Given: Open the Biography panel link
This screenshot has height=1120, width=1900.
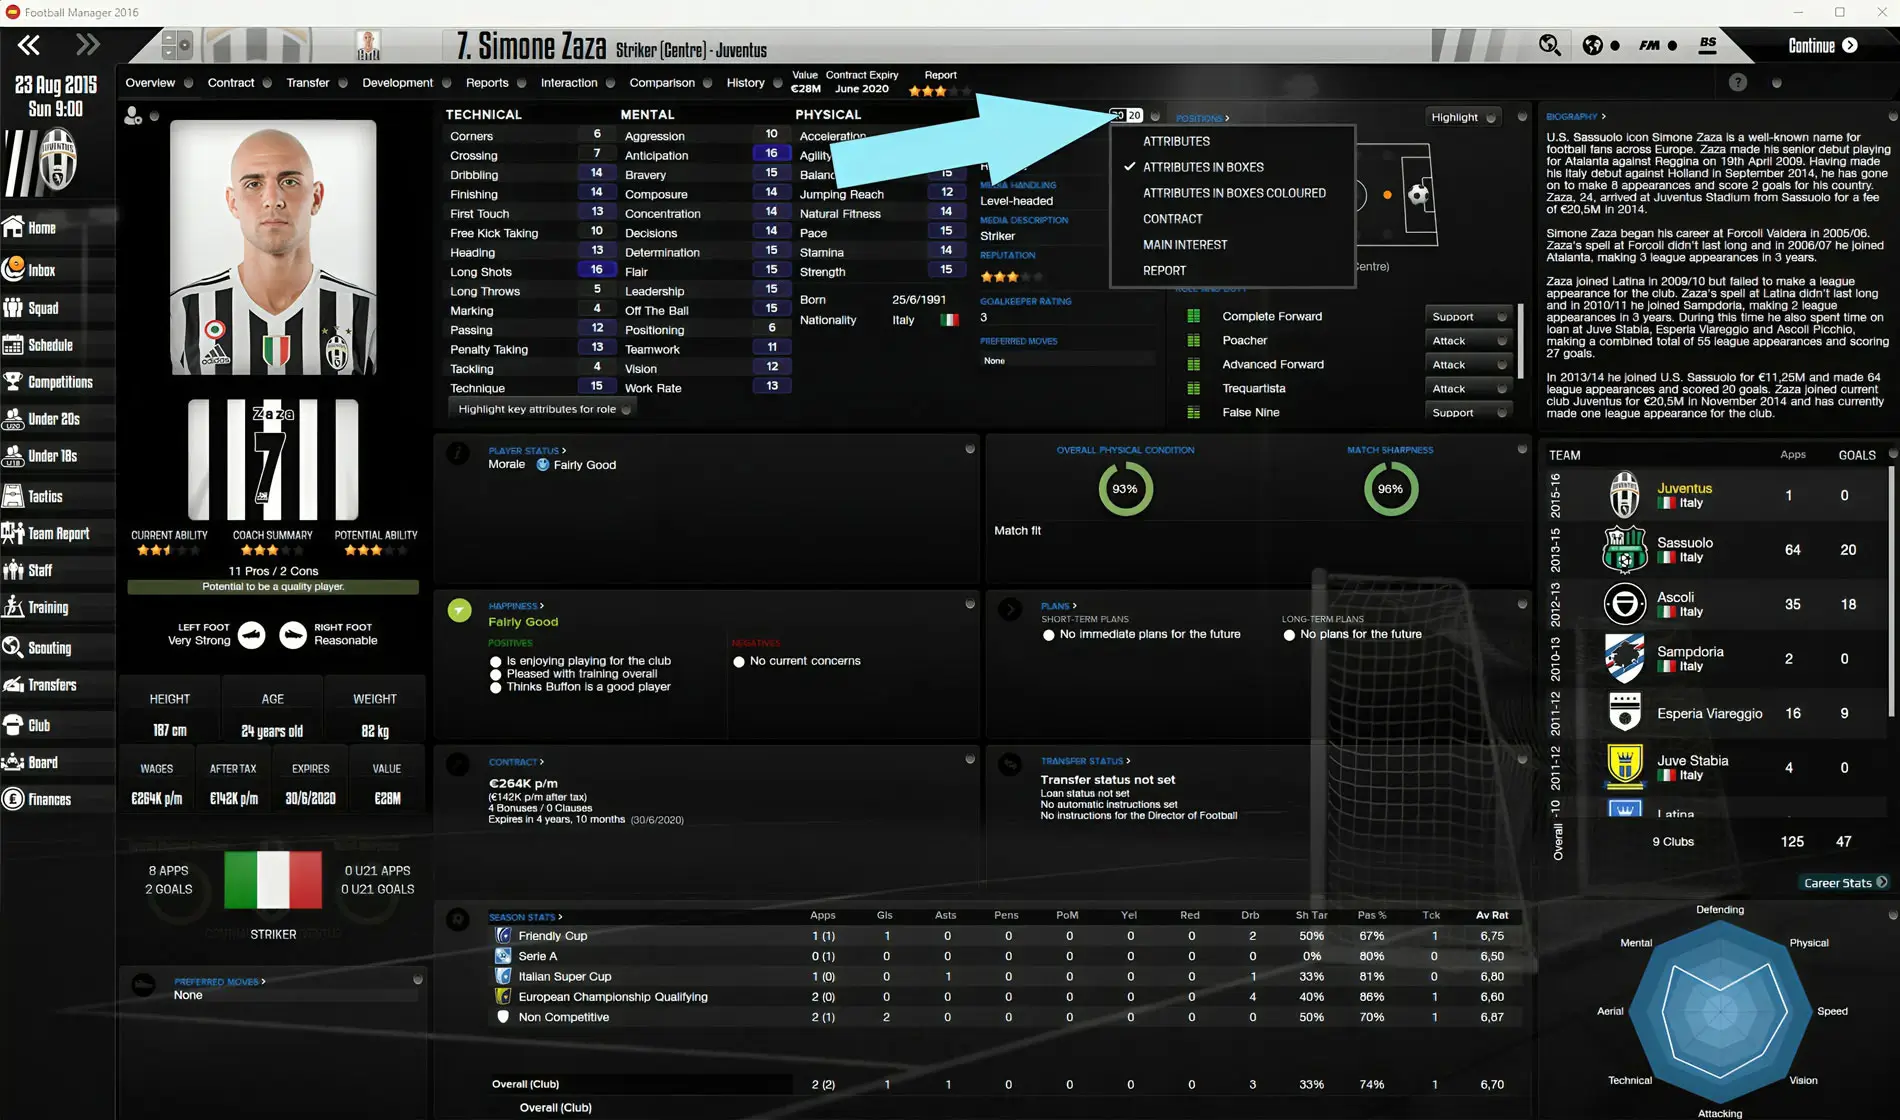Looking at the screenshot, I should pos(1575,117).
